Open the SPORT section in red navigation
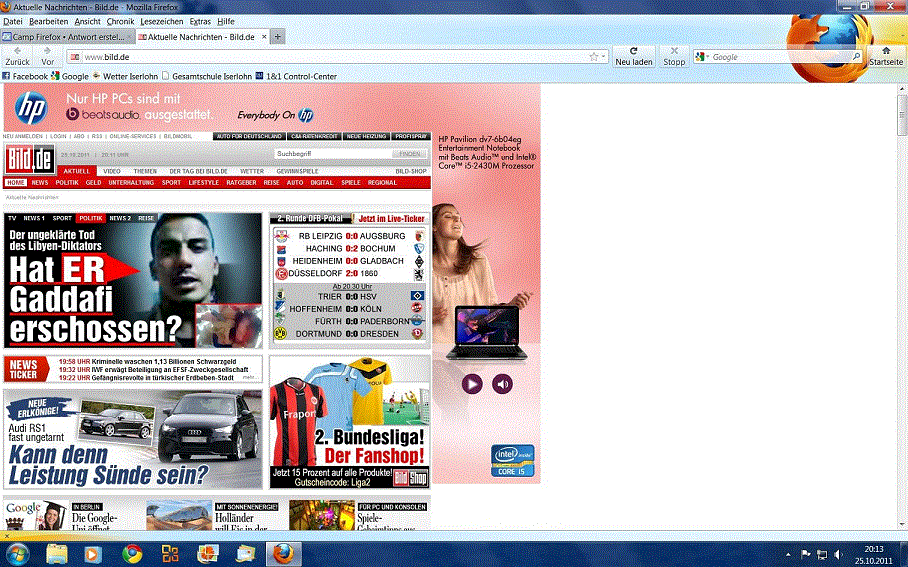This screenshot has height=567, width=908. pos(172,183)
